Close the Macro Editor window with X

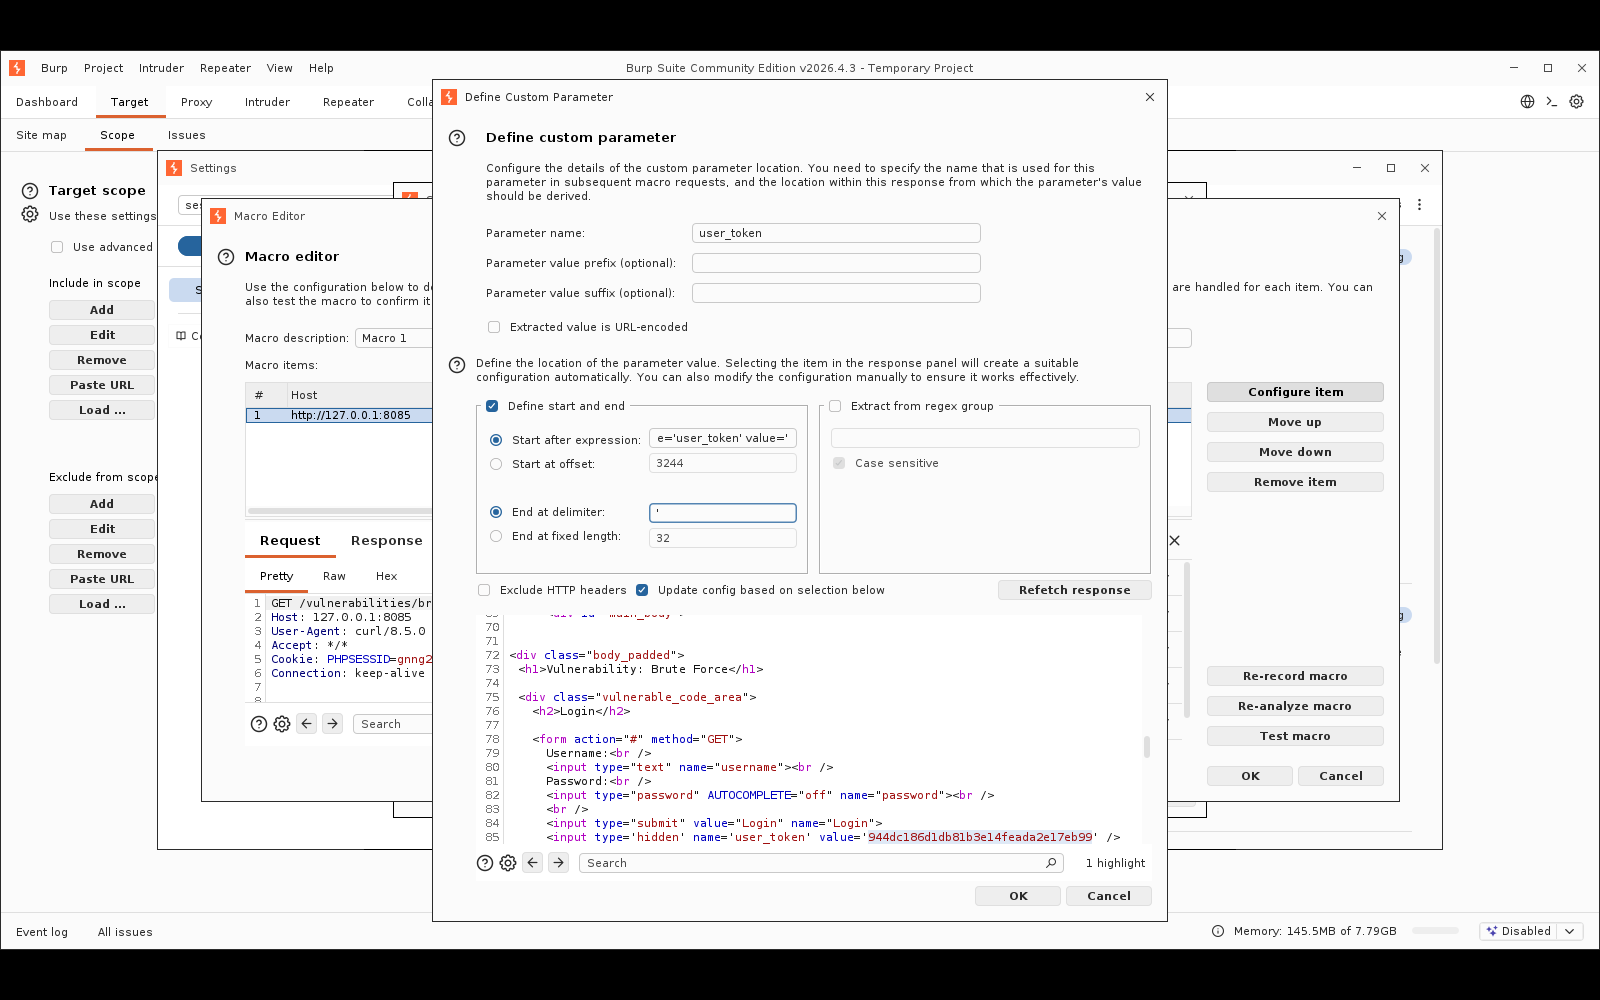(1382, 216)
